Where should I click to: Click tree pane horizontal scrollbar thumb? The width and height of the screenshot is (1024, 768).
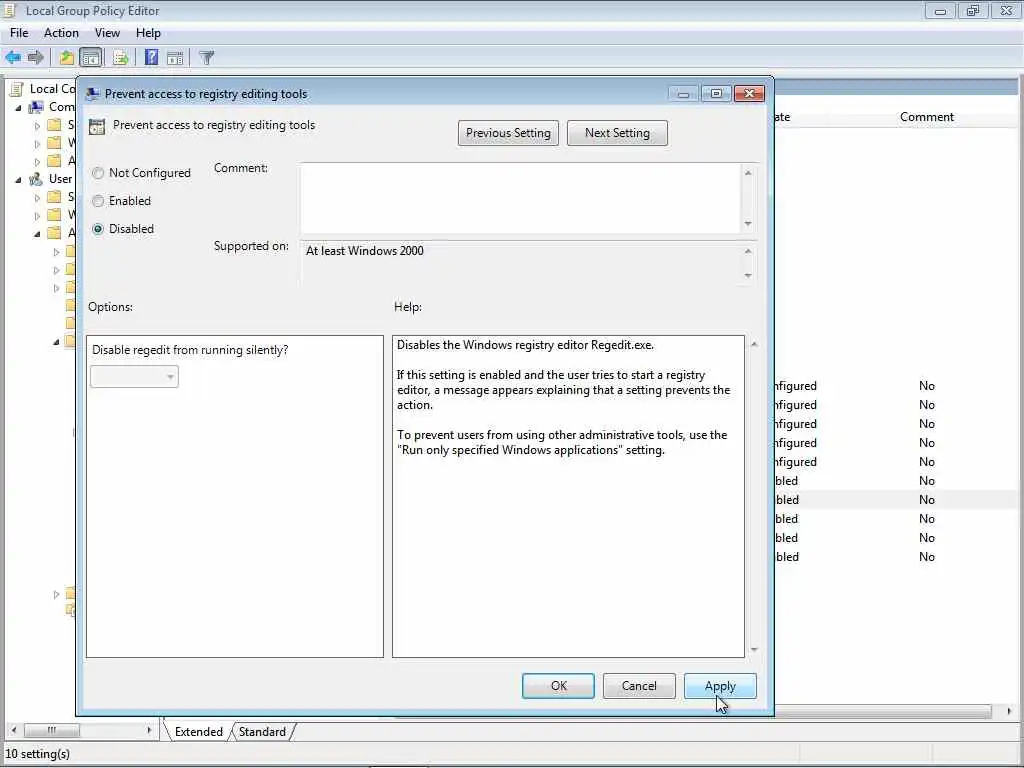(x=52, y=729)
